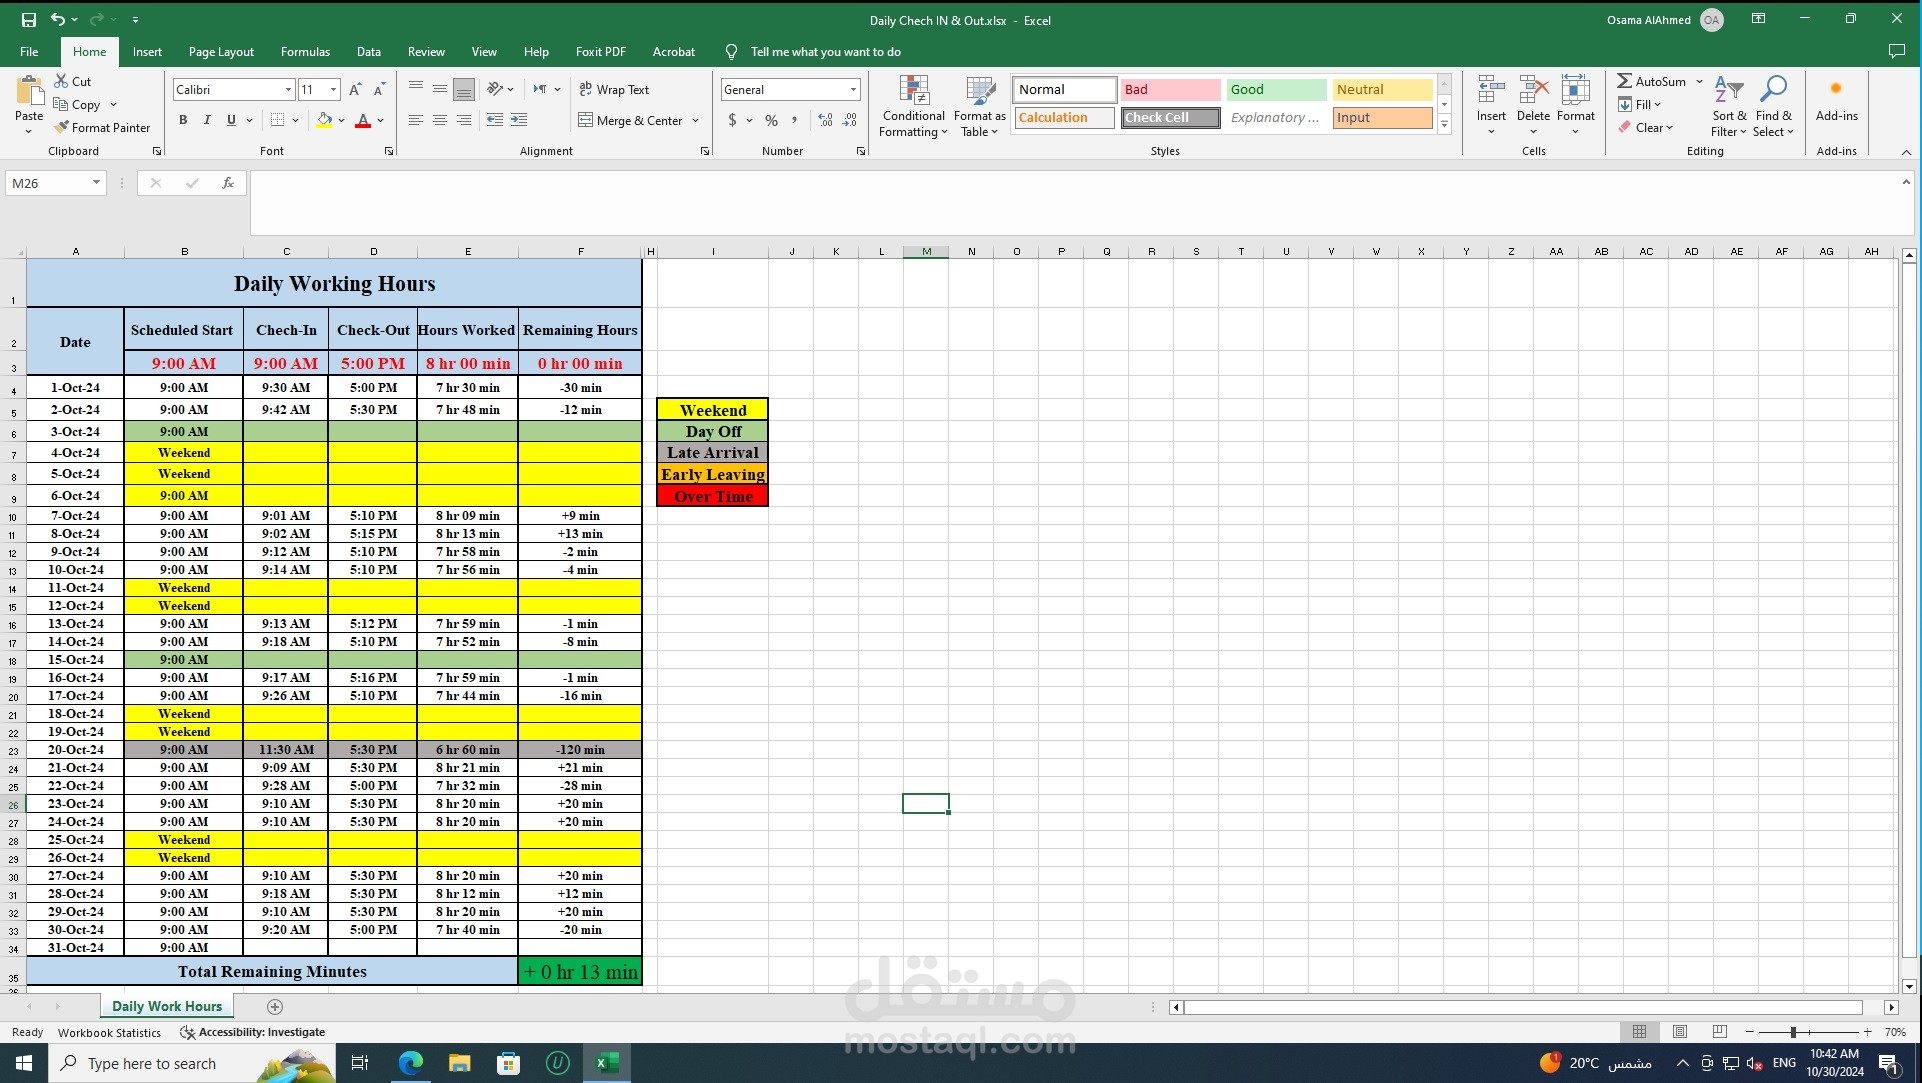Image resolution: width=1922 pixels, height=1083 pixels.
Task: Apply the Calculation cell style
Action: pos(1064,117)
